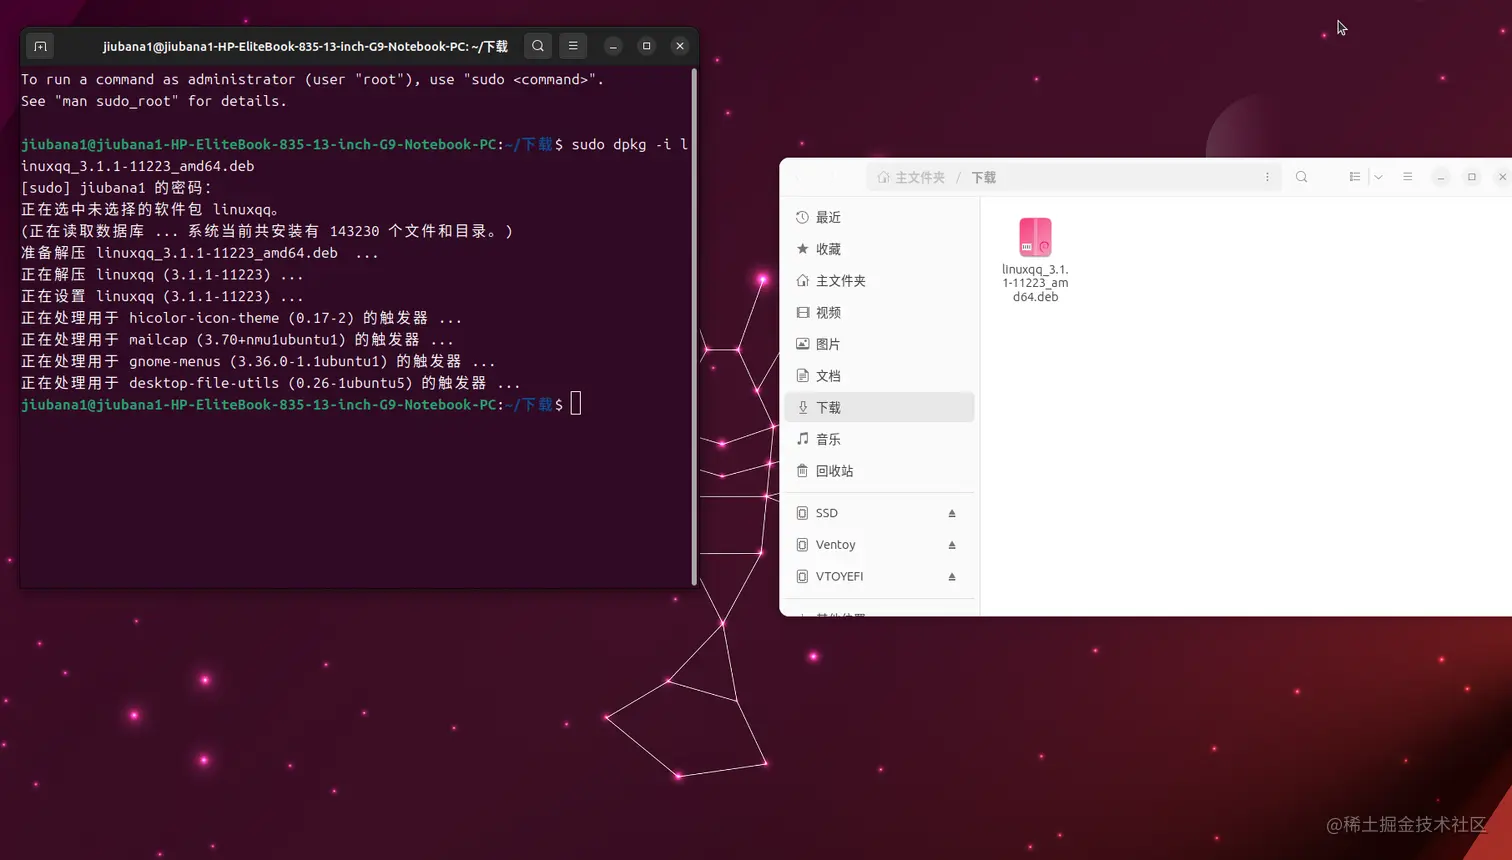Select 最近 in the Files sidebar

click(880, 217)
